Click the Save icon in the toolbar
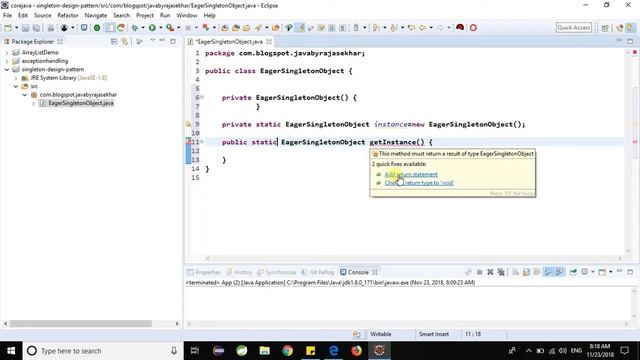Screen dimensions: 640x360 (25, 28)
